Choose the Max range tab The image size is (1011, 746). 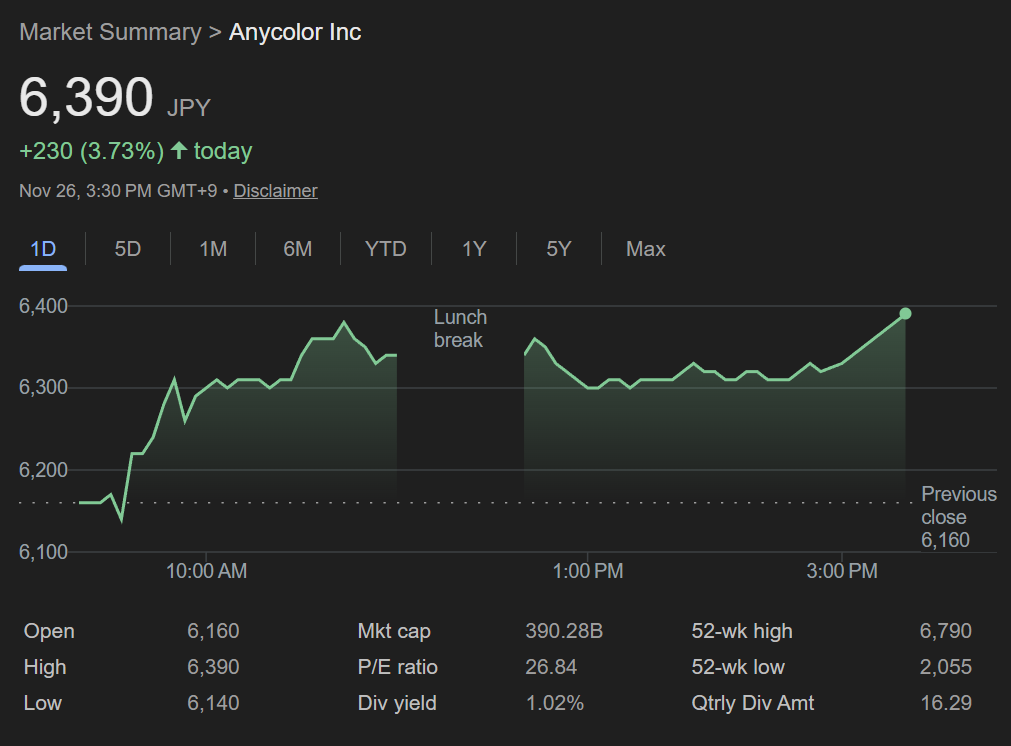[x=645, y=249]
